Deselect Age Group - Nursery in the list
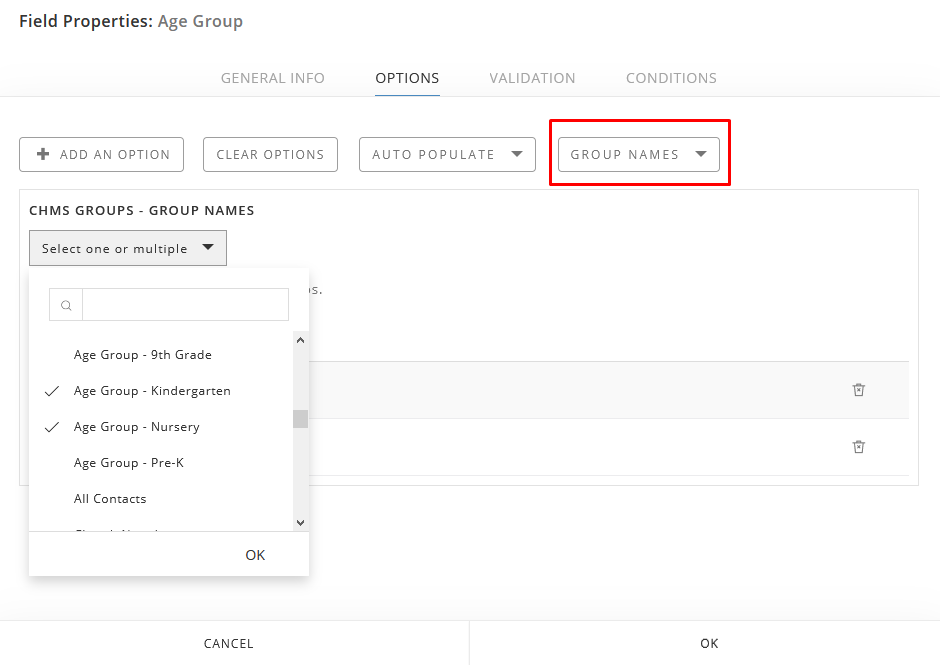Viewport: 940px width, 665px height. tap(136, 426)
